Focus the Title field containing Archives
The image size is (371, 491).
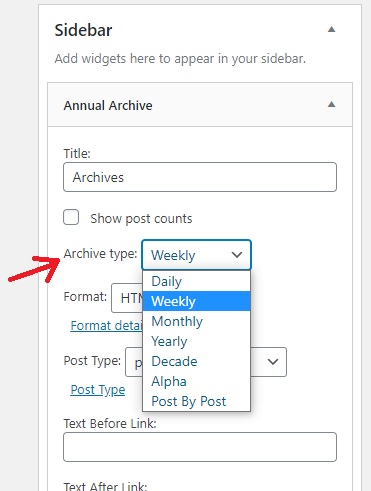point(200,177)
